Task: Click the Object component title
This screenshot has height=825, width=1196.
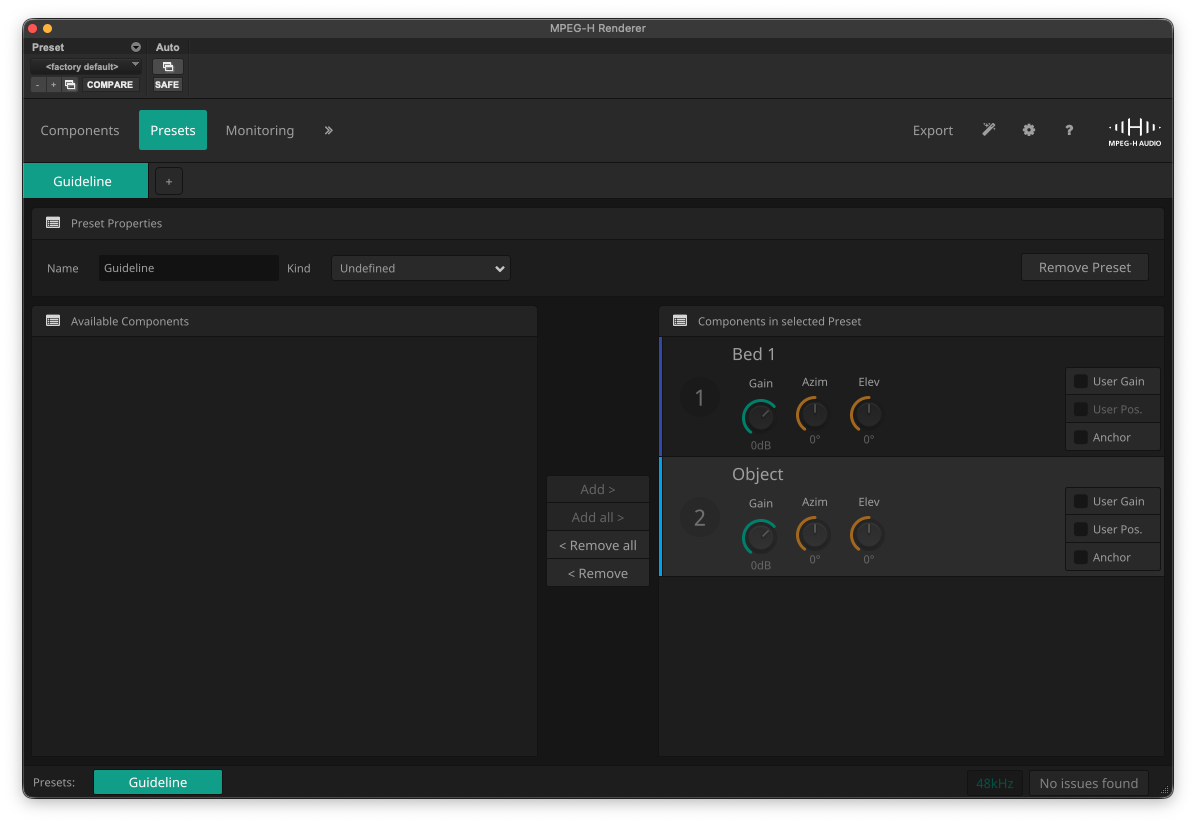Action: point(757,474)
